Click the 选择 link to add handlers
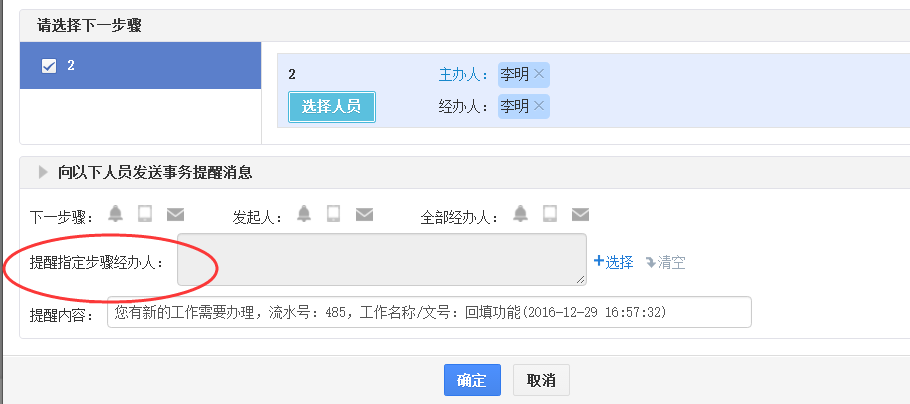 pos(614,262)
